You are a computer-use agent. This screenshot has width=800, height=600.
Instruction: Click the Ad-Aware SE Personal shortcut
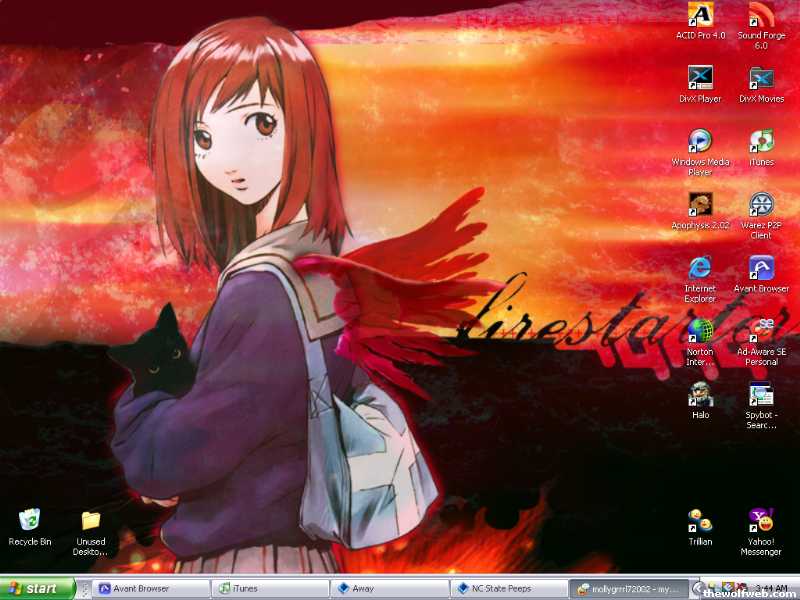click(x=761, y=342)
